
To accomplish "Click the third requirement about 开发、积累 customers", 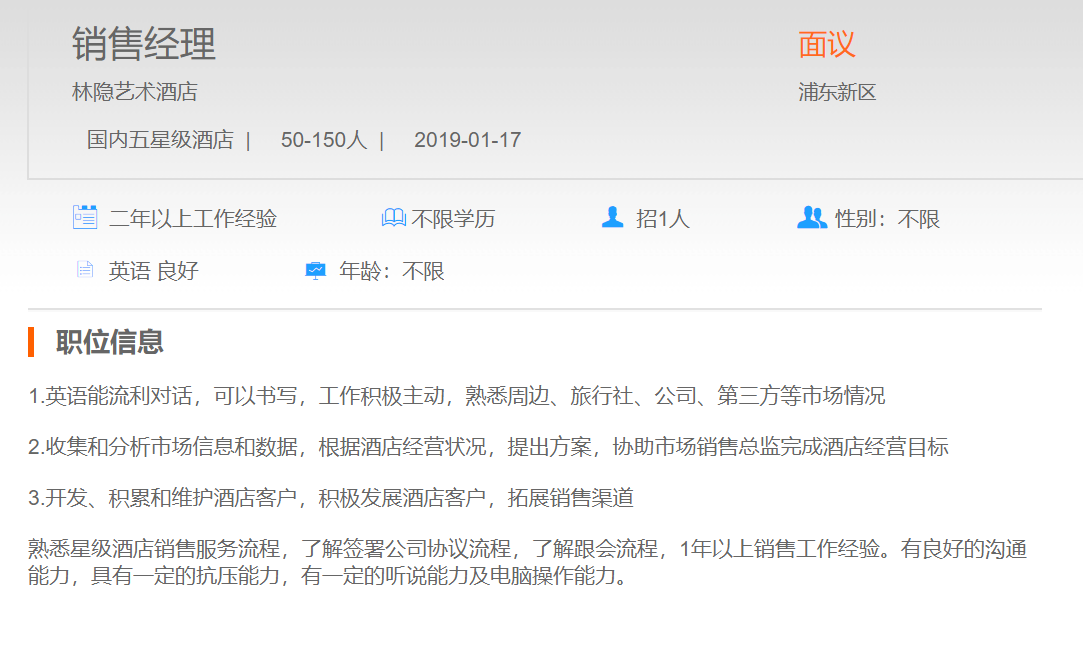I will click(330, 498).
